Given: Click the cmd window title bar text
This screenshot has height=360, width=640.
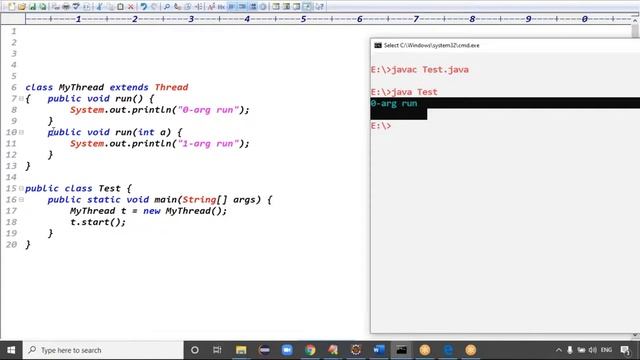Looking at the screenshot, I should click(x=431, y=45).
